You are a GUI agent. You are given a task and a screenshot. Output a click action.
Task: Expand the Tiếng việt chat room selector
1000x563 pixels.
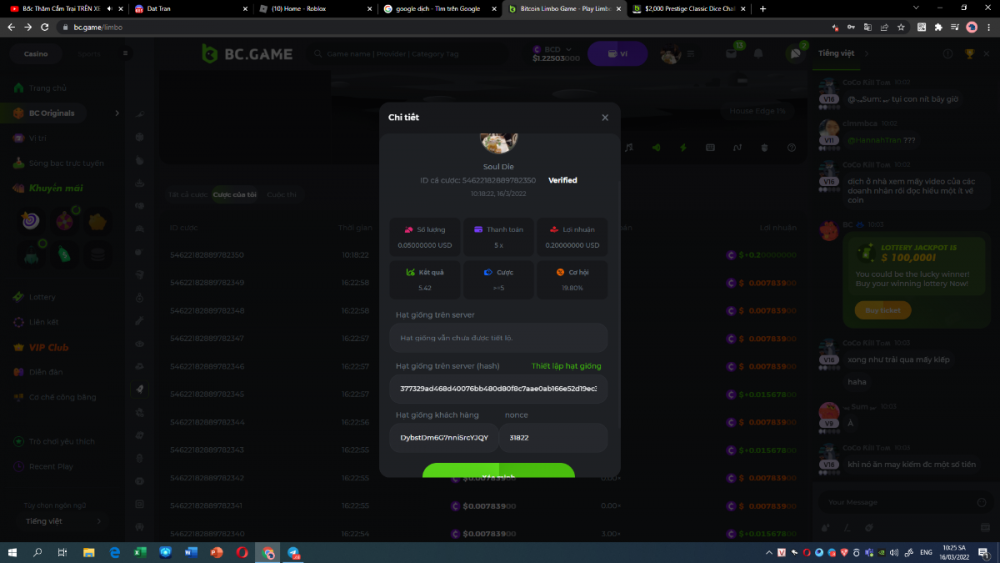pos(867,53)
